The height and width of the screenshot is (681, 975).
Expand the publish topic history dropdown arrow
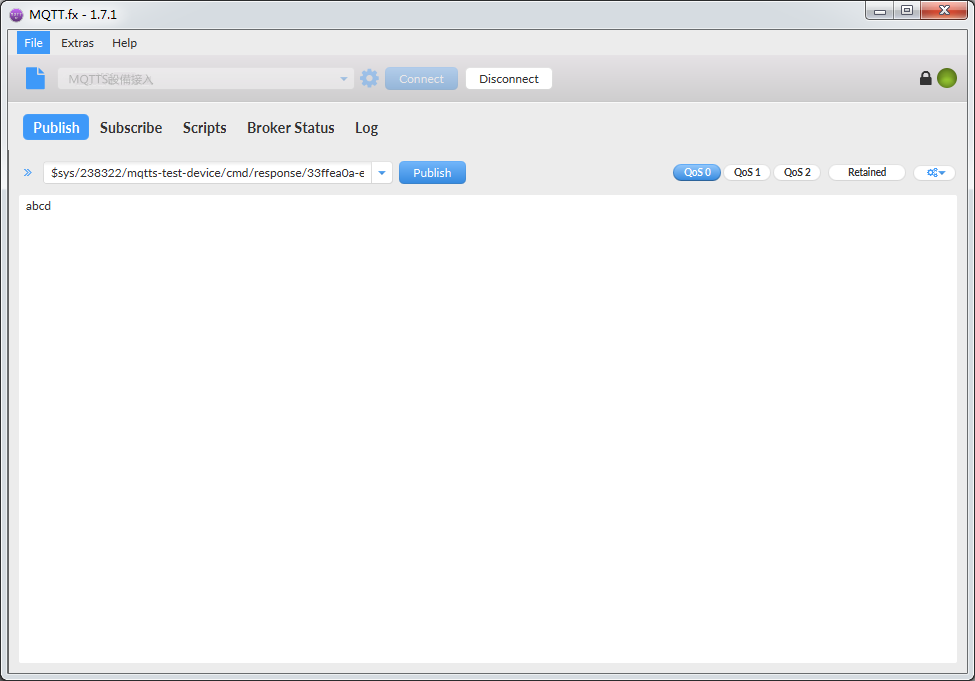coord(382,173)
